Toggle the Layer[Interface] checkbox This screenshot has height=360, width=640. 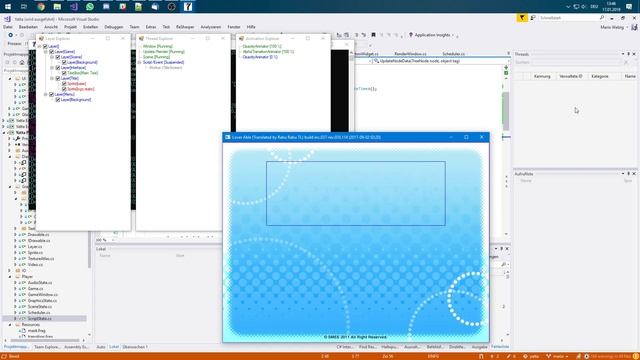pos(58,68)
